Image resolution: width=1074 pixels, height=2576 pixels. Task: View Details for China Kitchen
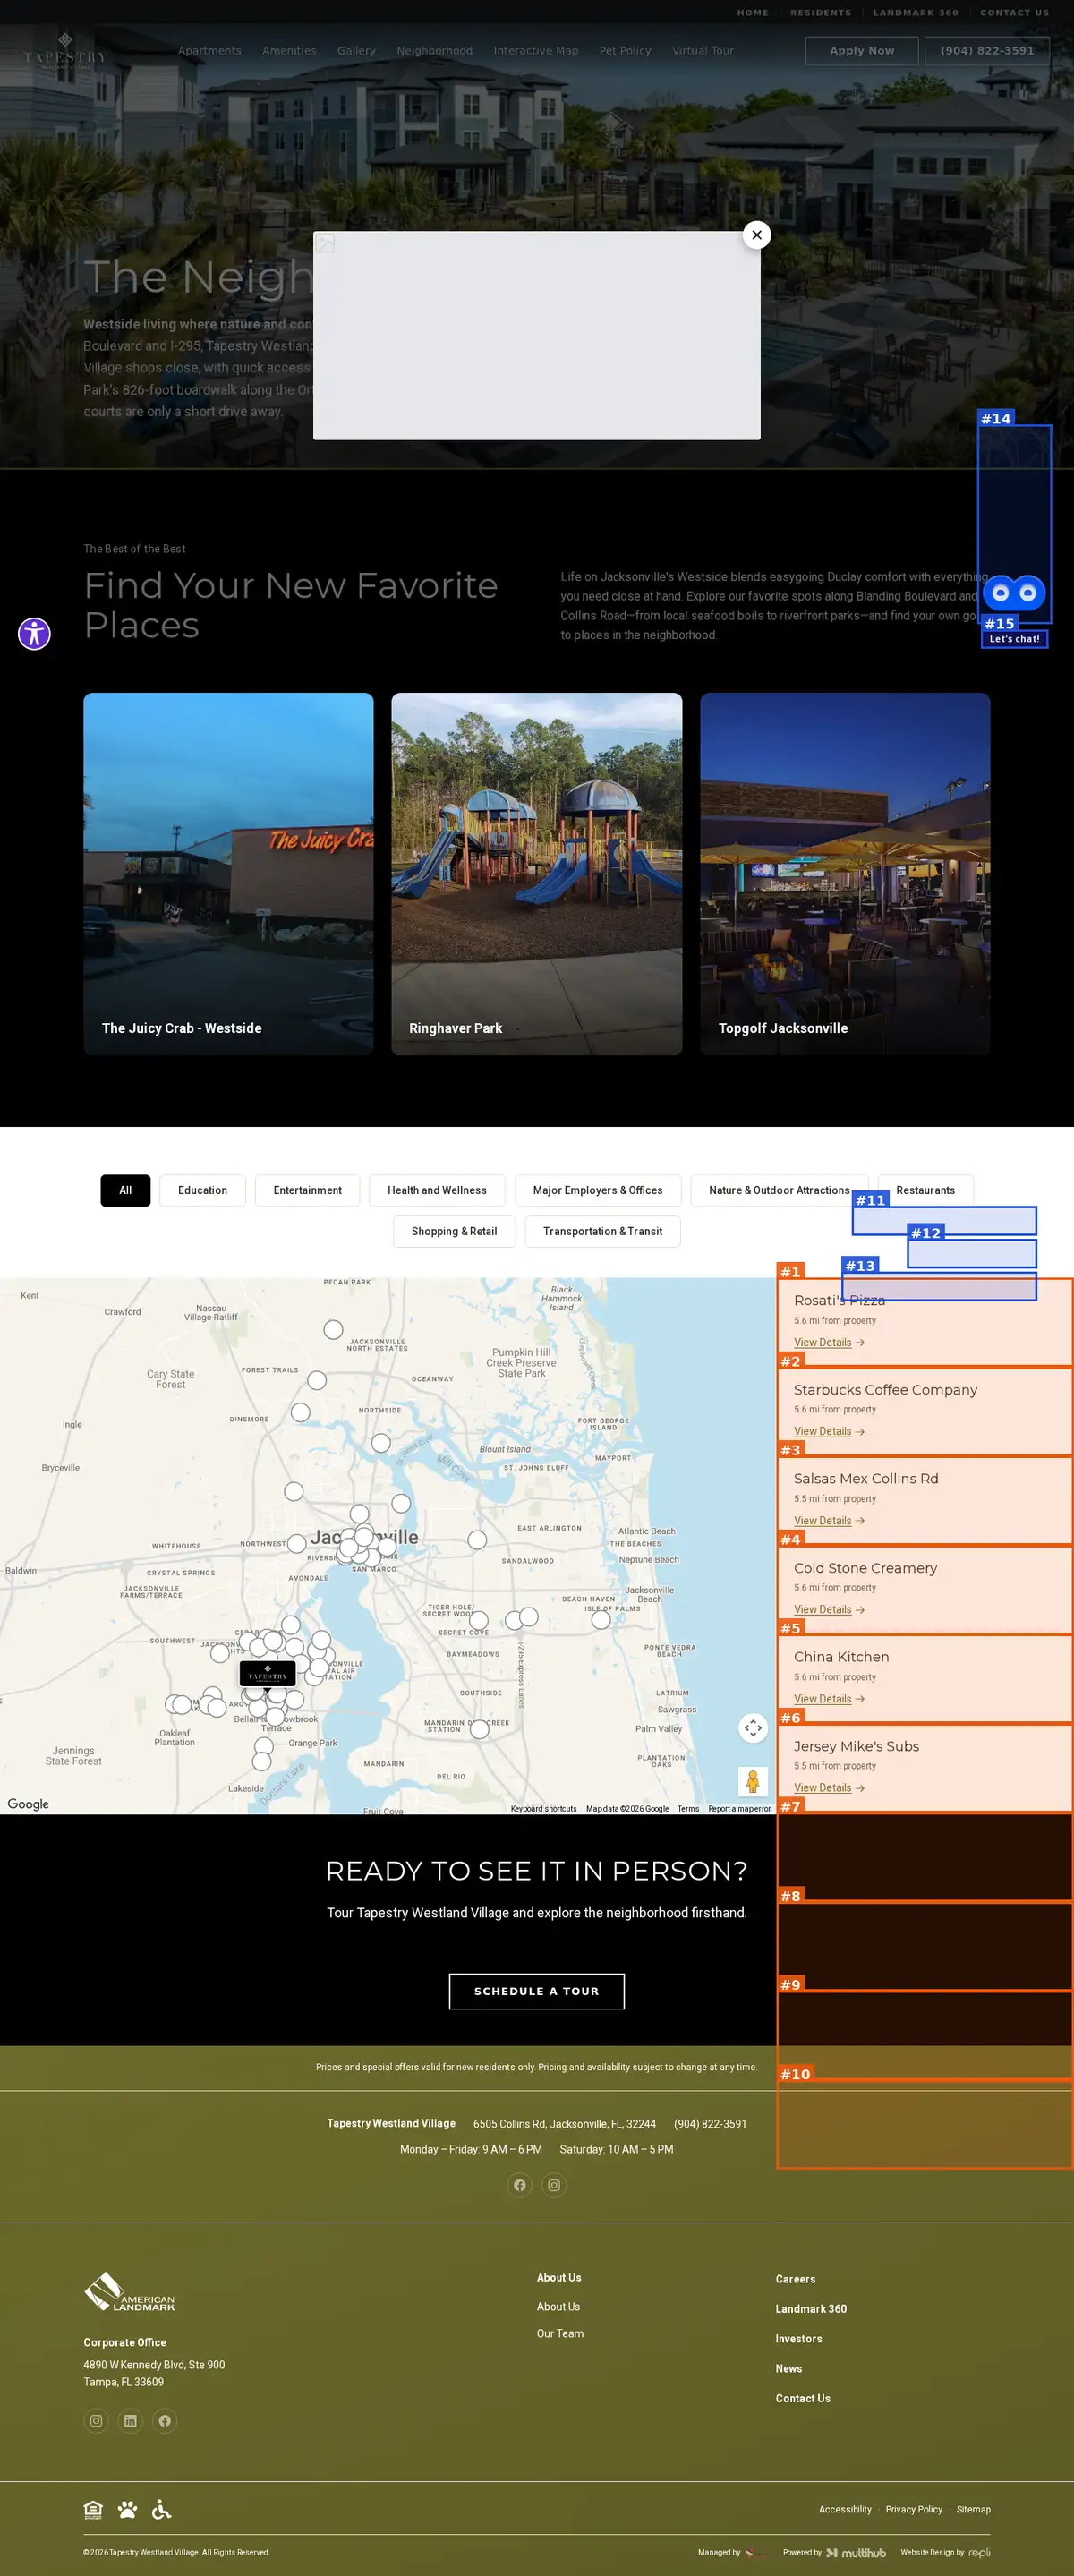click(829, 1699)
